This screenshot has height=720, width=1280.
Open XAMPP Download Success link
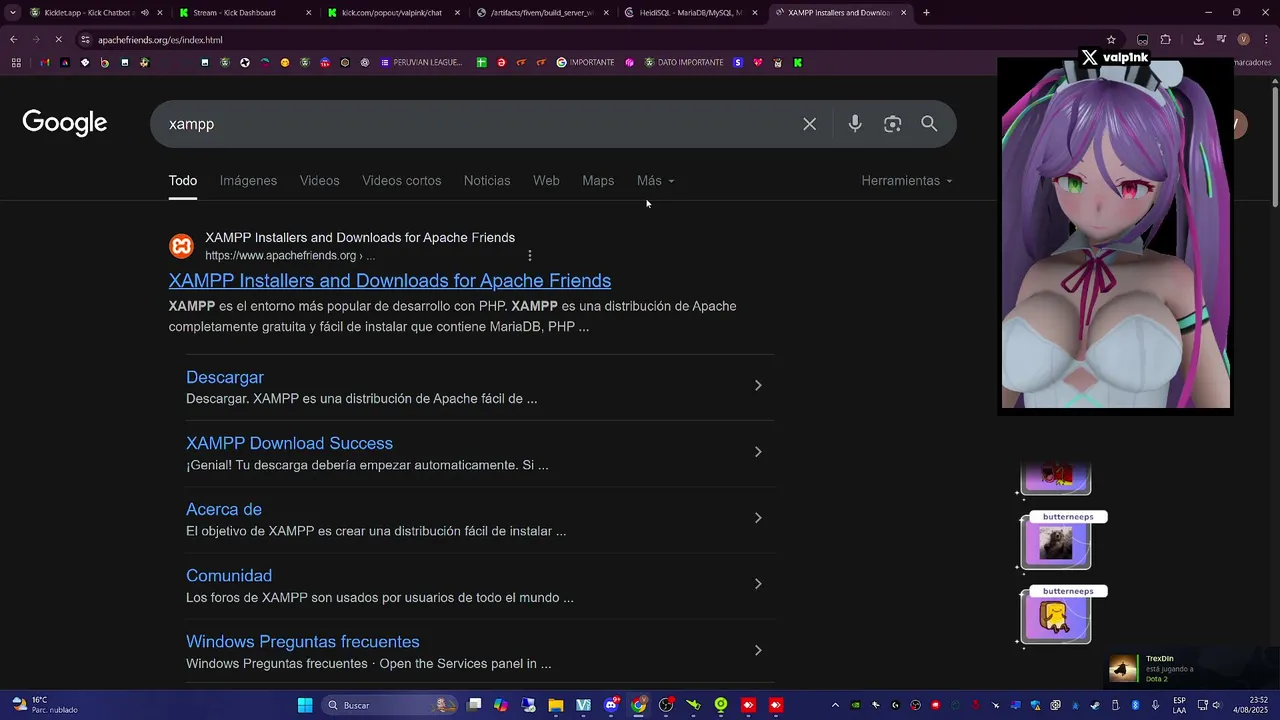click(x=289, y=443)
